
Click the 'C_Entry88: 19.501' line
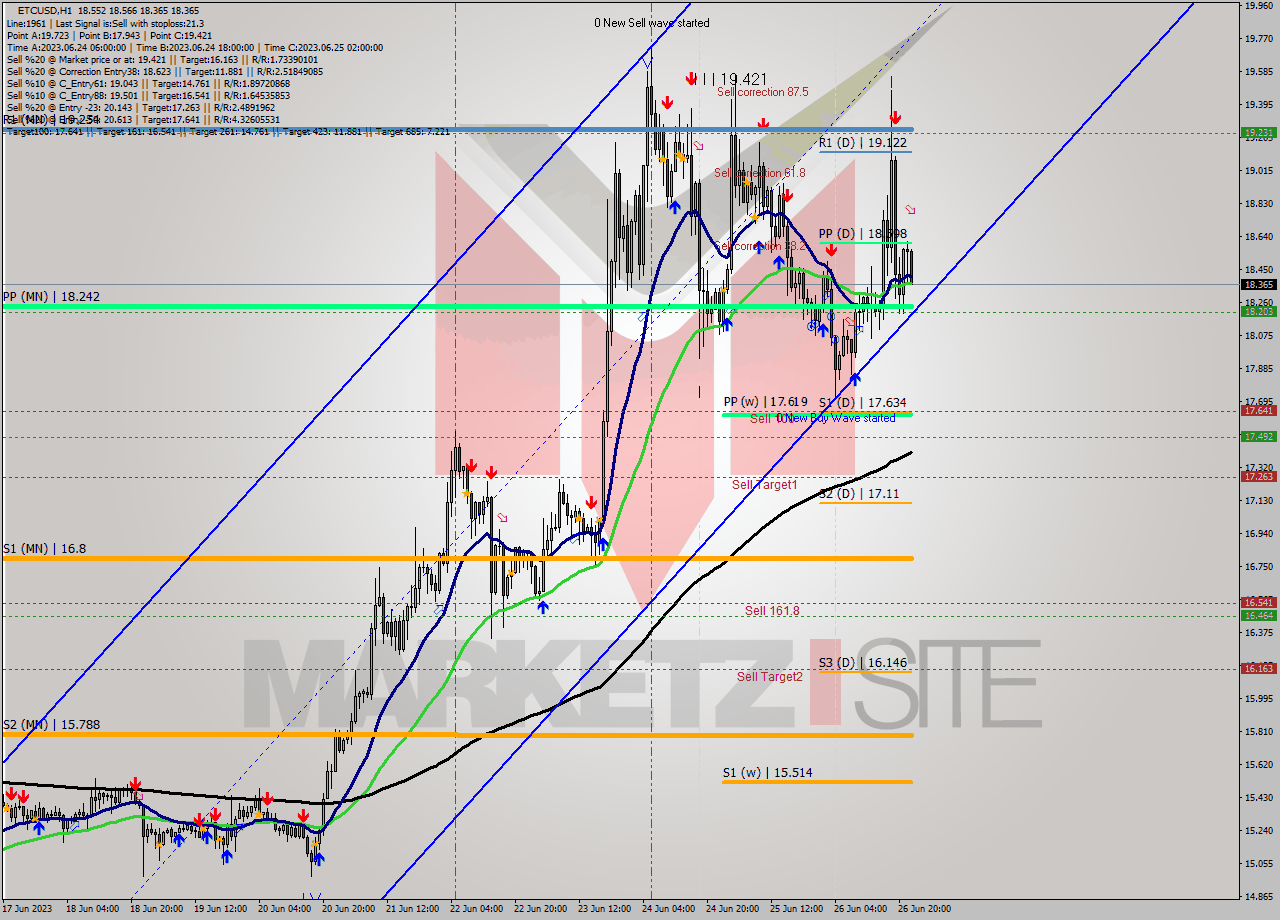pos(148,95)
